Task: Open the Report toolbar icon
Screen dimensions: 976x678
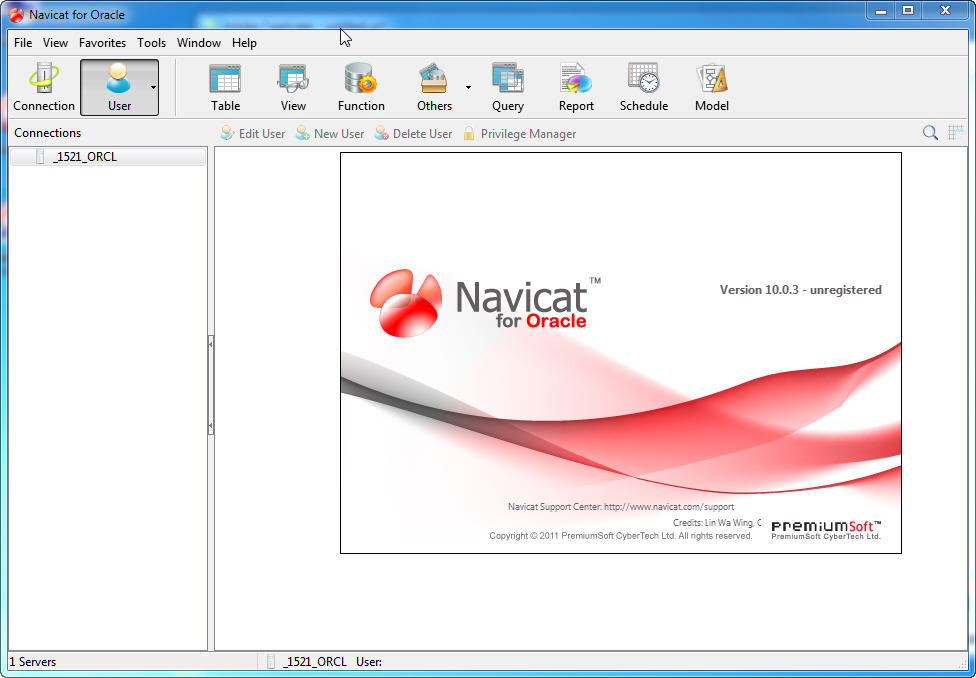Action: (x=576, y=87)
